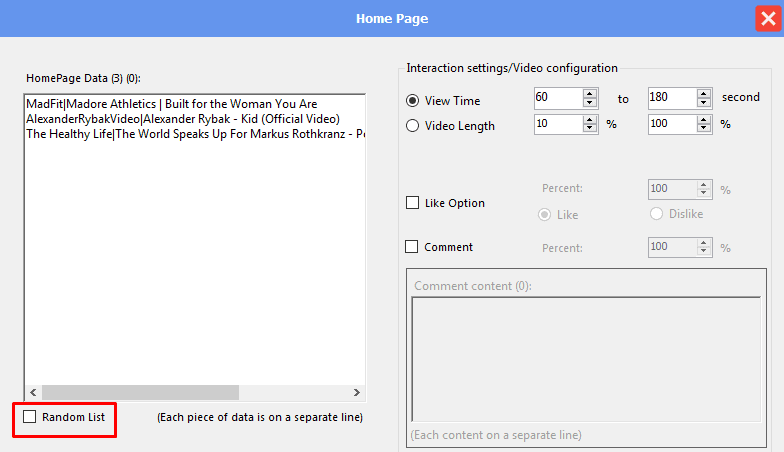784x452 pixels.
Task: Choose the Dislike radio option
Action: click(x=656, y=214)
